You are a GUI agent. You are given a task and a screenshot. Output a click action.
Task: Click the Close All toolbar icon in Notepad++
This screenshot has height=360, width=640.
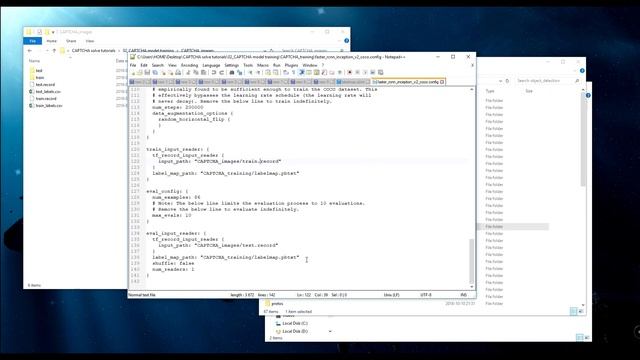tap(171, 72)
